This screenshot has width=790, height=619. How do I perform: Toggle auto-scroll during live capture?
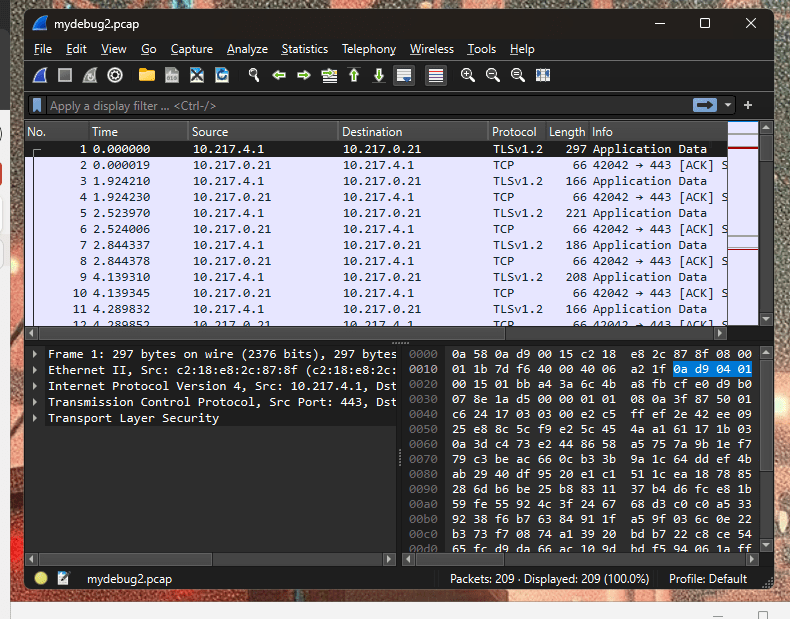pos(404,76)
